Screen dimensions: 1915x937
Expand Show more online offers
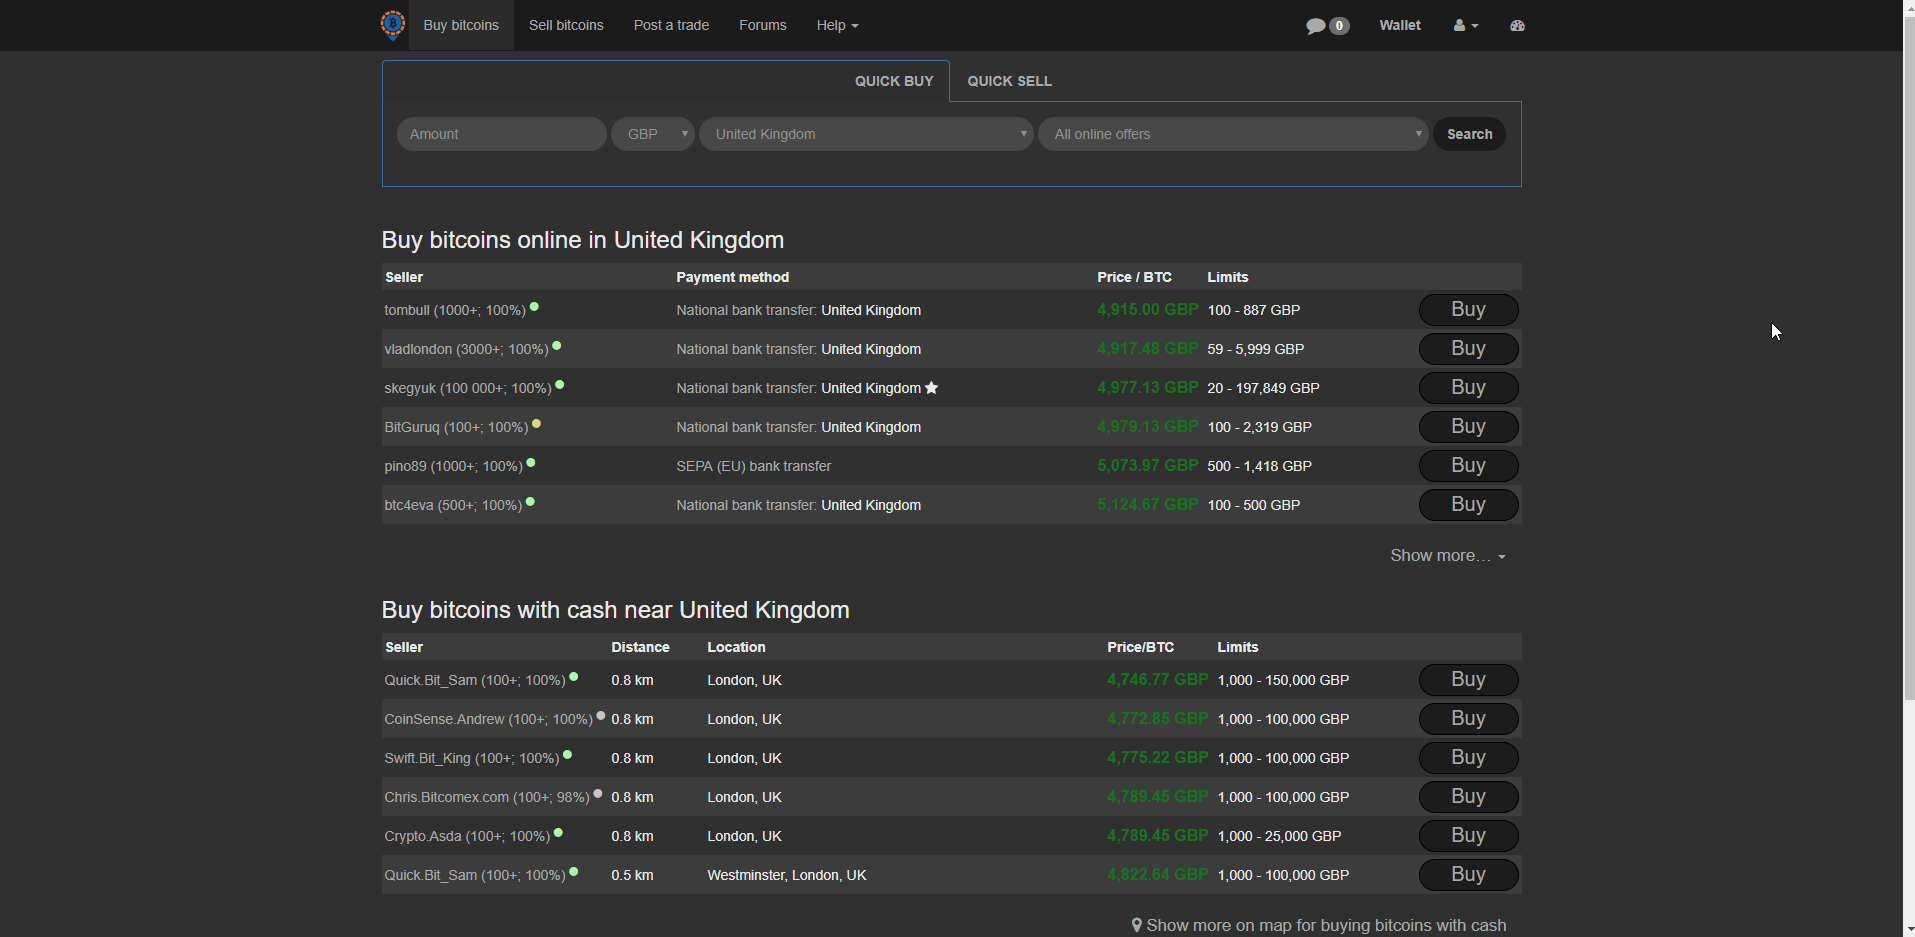pyautogui.click(x=1447, y=556)
